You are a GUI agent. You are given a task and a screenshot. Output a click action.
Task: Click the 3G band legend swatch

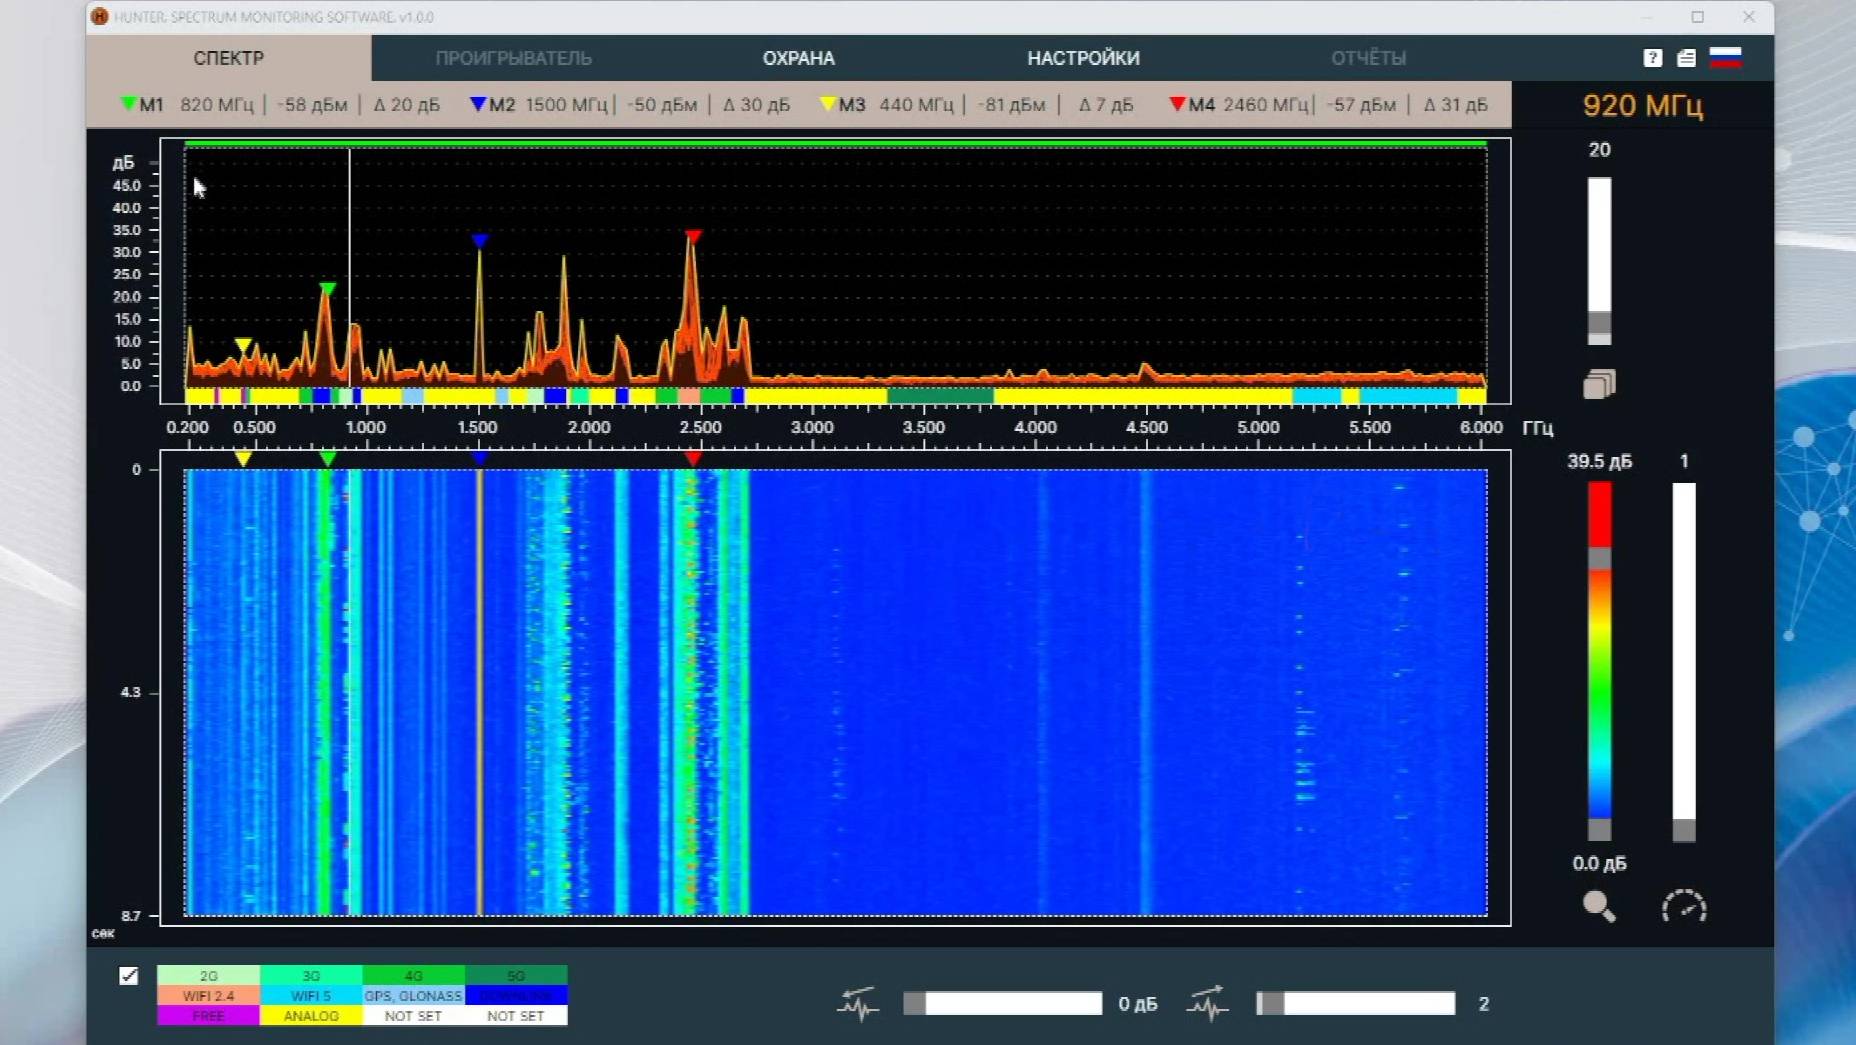point(311,975)
